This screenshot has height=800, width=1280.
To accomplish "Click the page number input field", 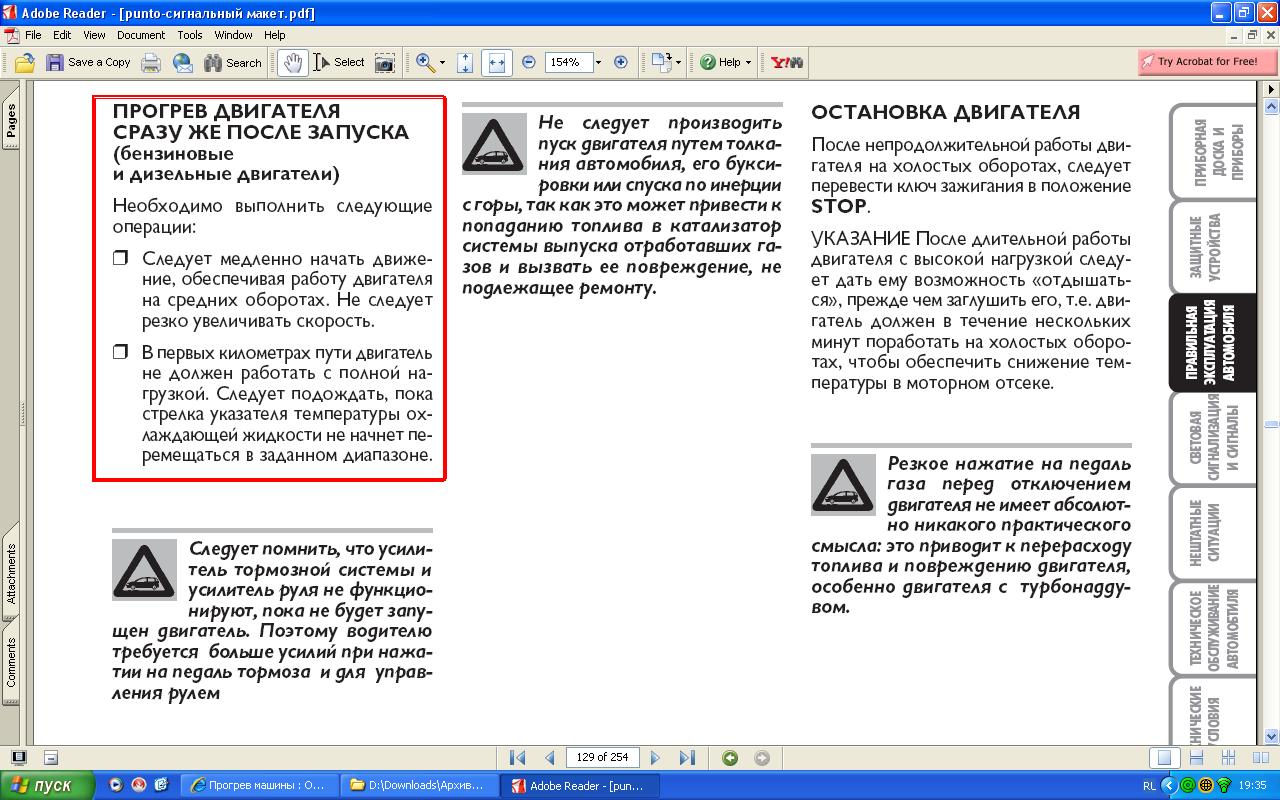I will [x=602, y=758].
